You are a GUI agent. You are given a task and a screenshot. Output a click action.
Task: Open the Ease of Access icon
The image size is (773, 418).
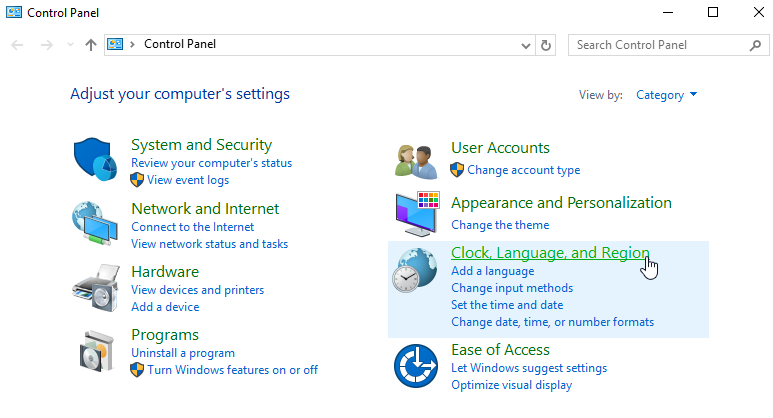416,366
